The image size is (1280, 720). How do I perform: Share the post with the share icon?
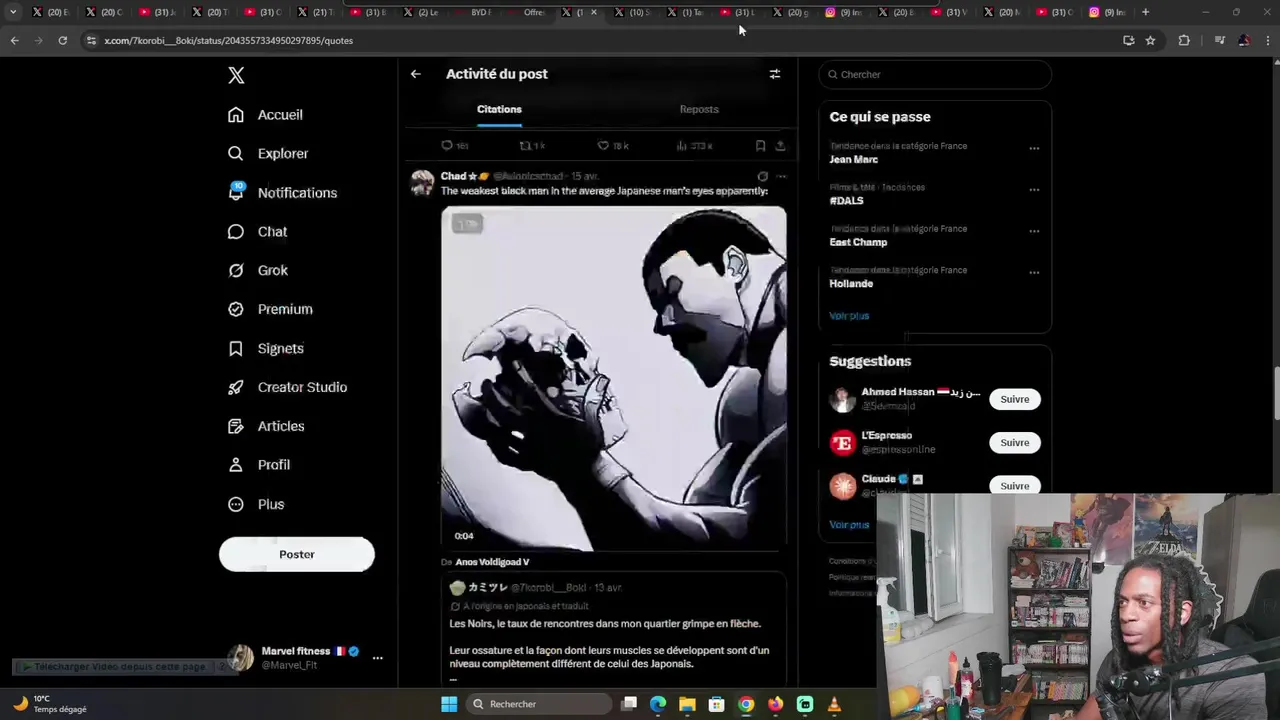(780, 146)
